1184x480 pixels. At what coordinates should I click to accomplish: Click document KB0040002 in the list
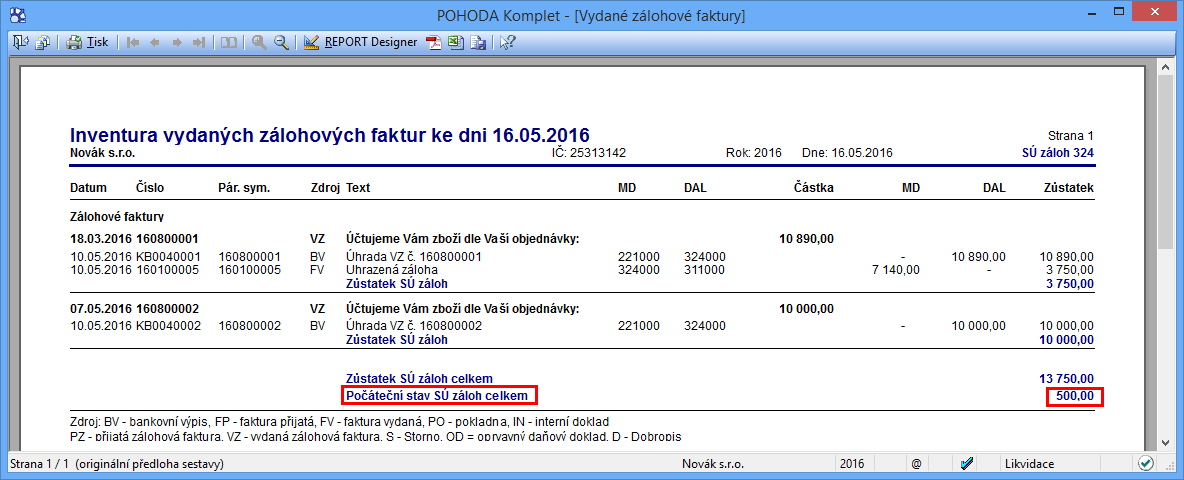[170, 326]
